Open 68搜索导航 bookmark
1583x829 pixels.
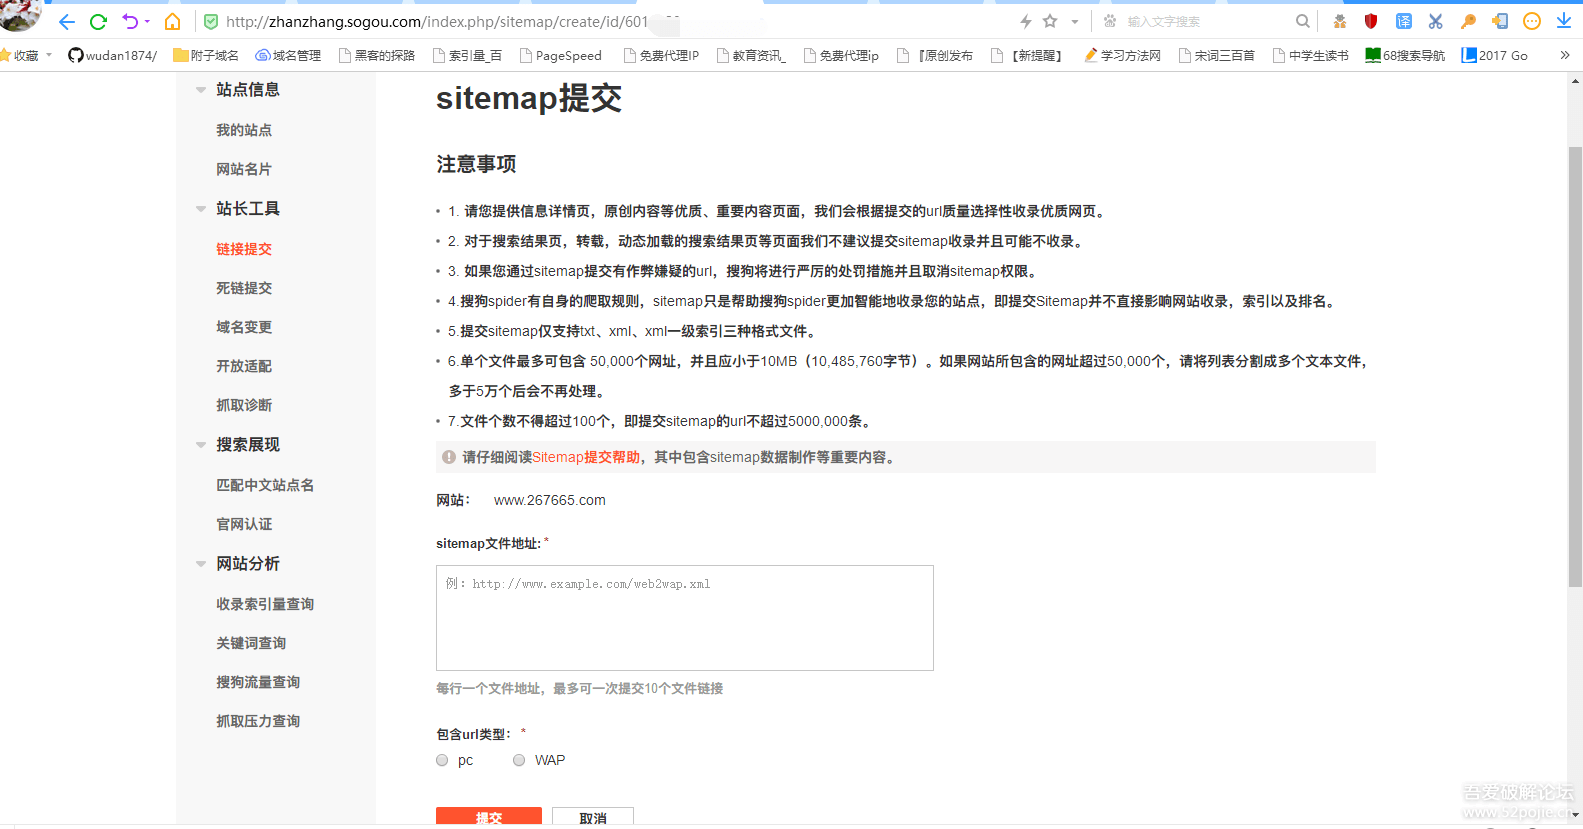coord(1405,55)
